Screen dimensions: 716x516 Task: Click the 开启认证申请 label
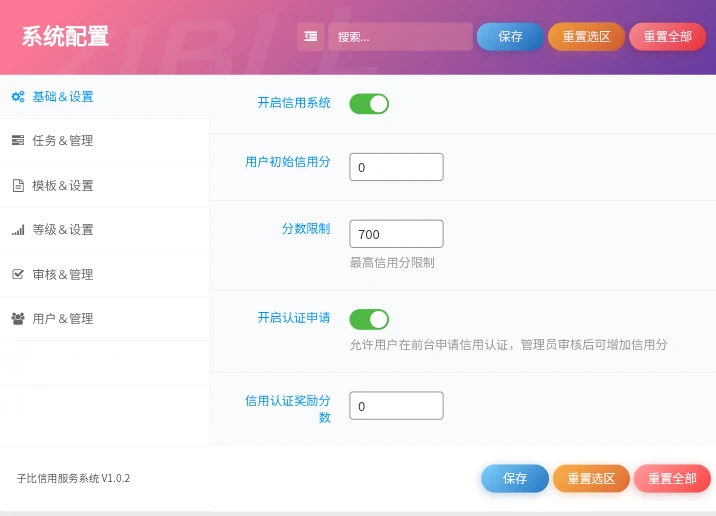coord(294,317)
